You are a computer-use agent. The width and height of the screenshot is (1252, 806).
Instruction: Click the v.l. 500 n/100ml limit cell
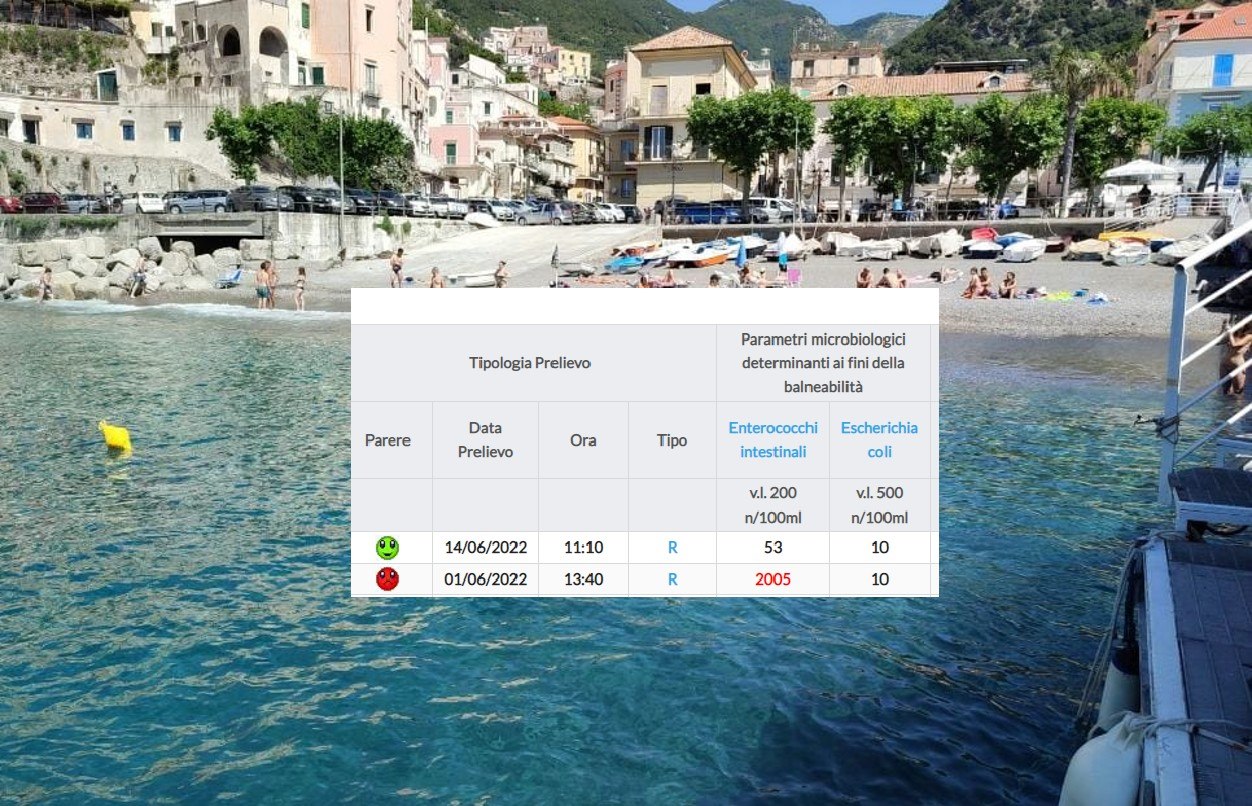click(x=880, y=505)
